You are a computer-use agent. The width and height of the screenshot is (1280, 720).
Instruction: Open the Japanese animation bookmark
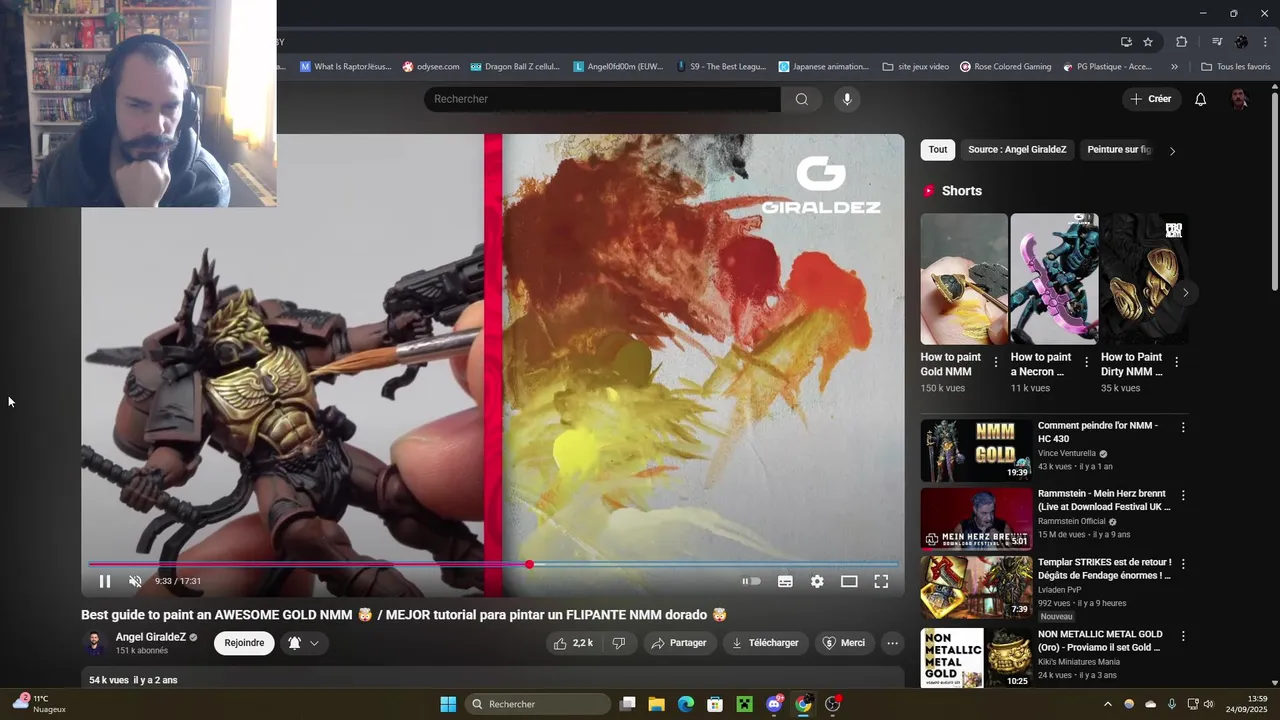click(x=823, y=67)
